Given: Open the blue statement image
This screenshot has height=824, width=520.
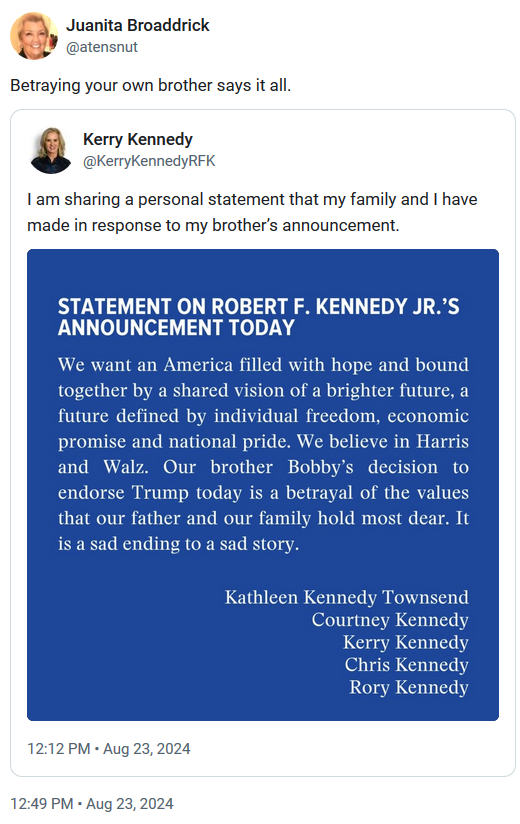Looking at the screenshot, I should coord(263,485).
